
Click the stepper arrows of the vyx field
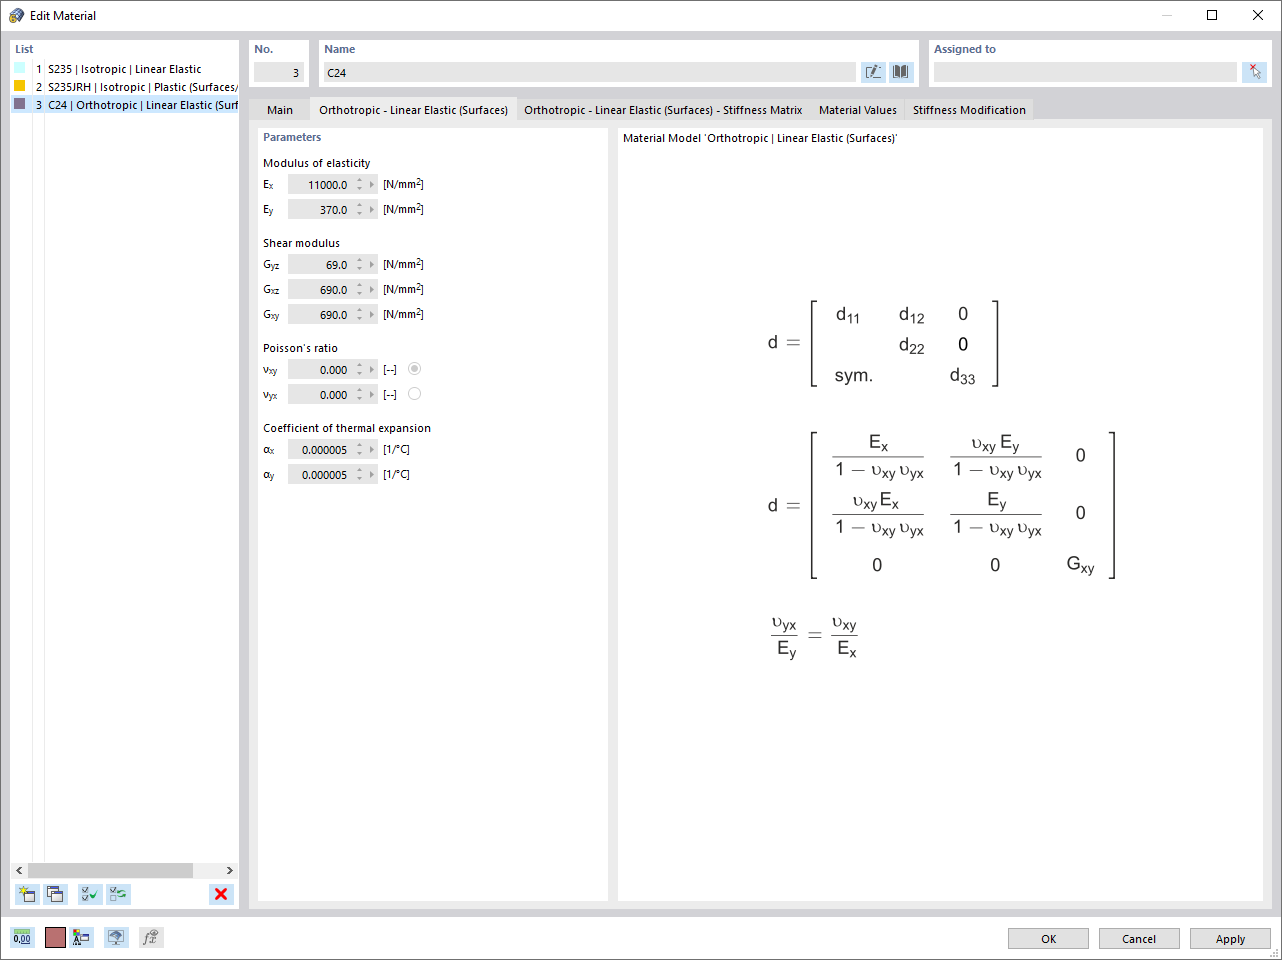pos(360,395)
